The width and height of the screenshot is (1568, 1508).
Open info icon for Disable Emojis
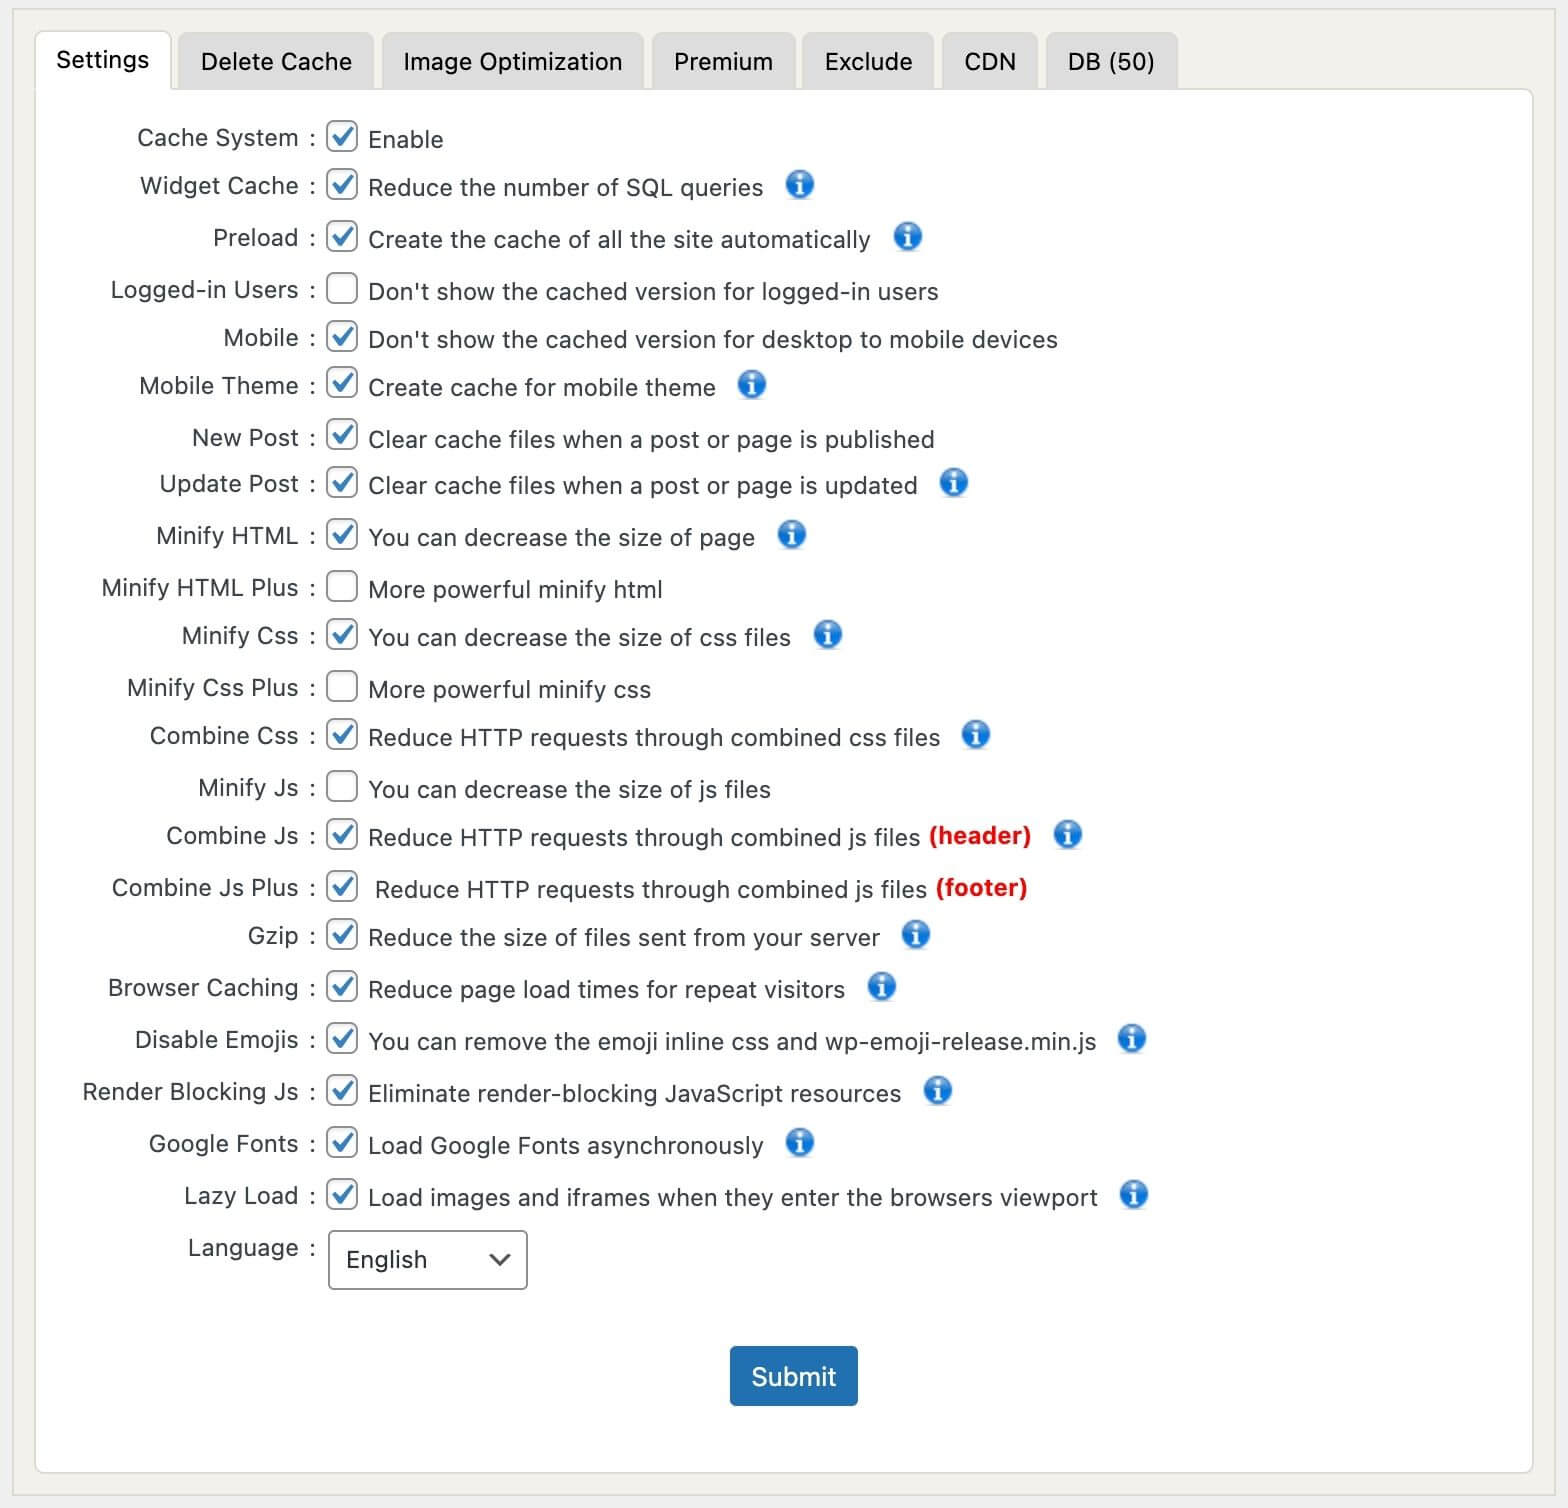click(x=1132, y=1039)
